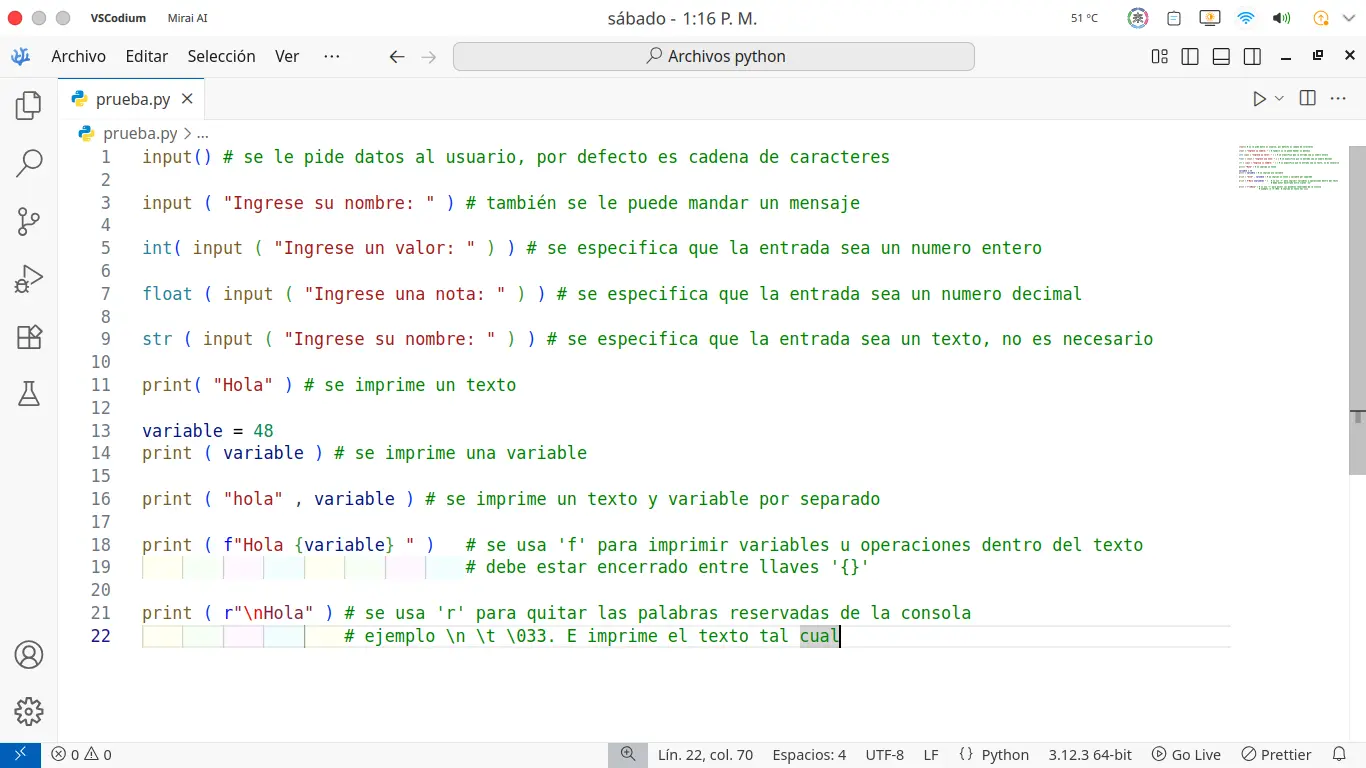Click the Wi-Fi icon in system tray

pyautogui.click(x=1245, y=18)
